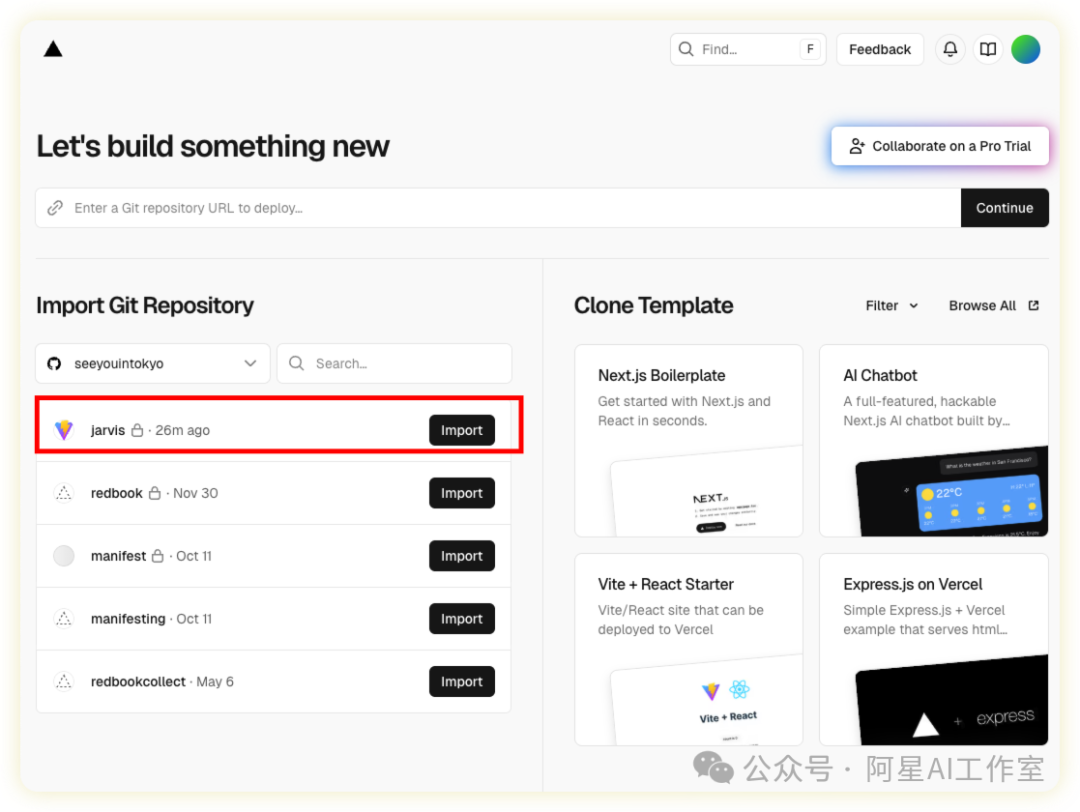
Task: Focus the repository Search field
Action: click(394, 363)
